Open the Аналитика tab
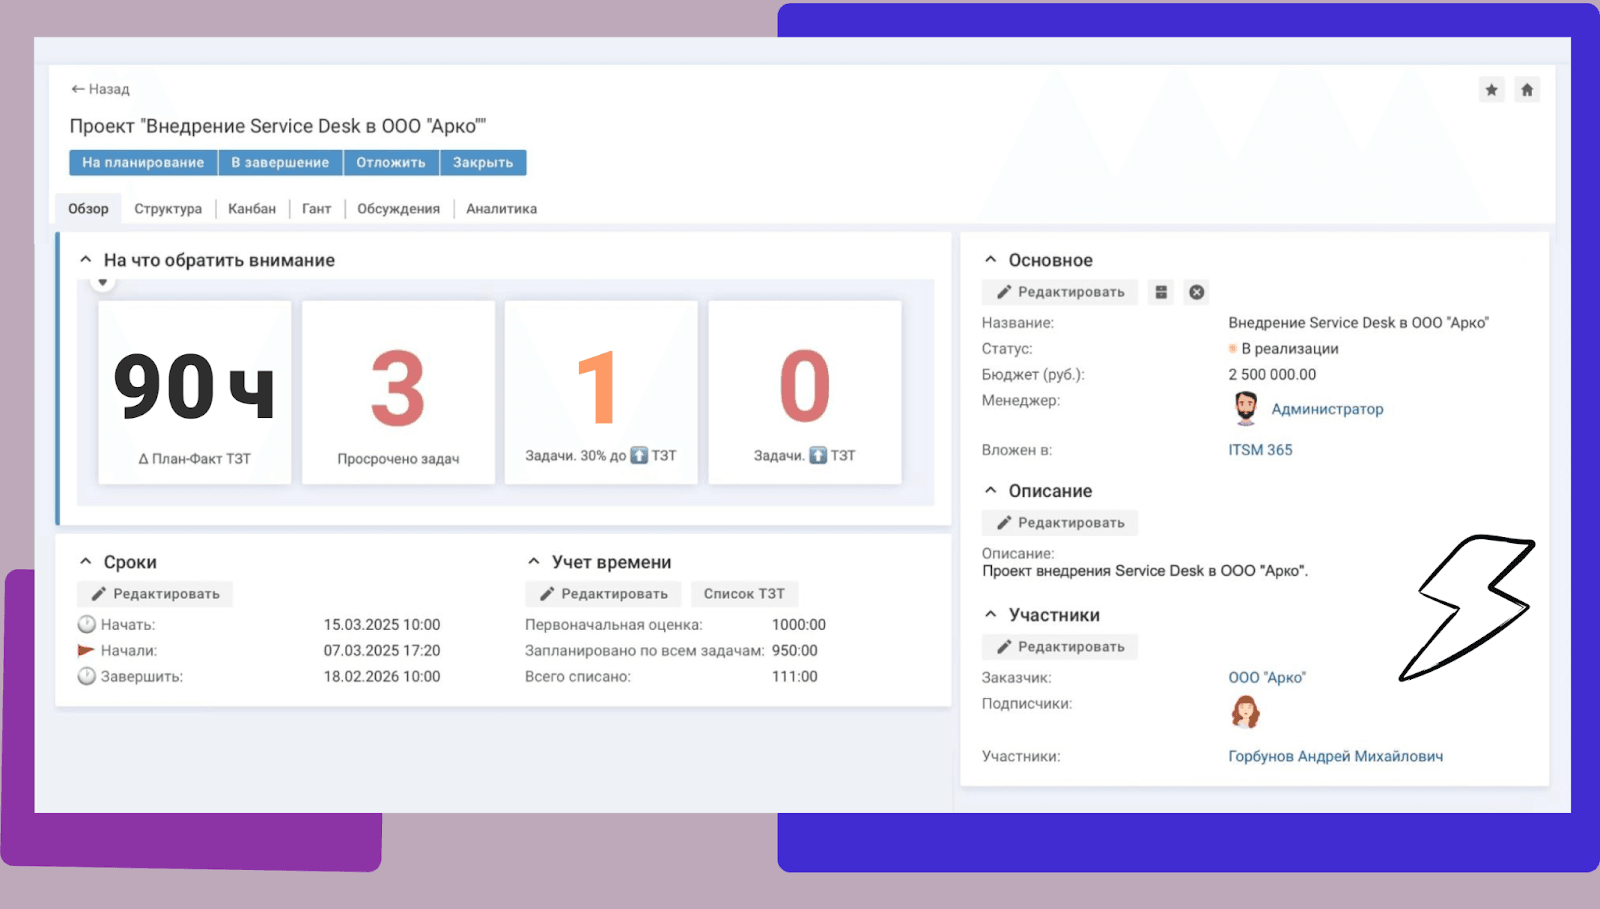 [501, 208]
